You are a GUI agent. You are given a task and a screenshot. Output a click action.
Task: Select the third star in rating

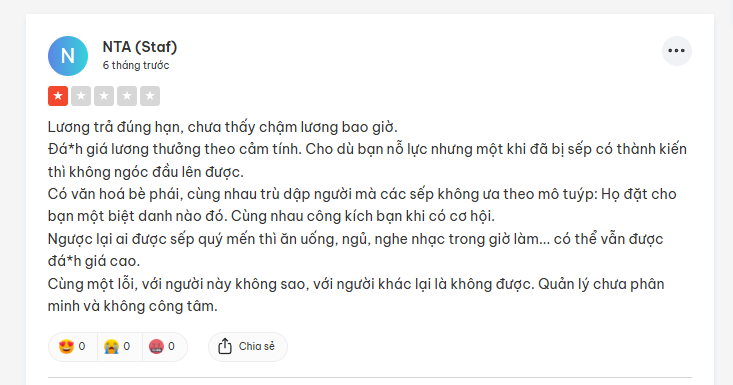pos(104,96)
